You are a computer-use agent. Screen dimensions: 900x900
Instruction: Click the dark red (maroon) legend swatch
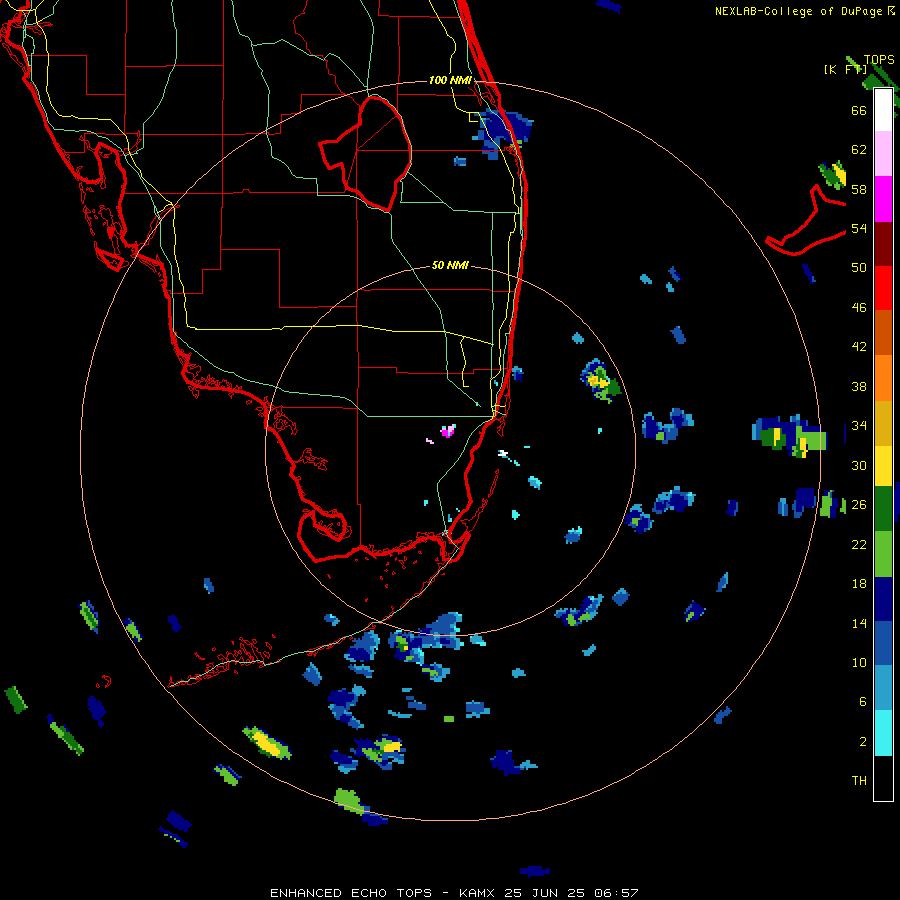[883, 244]
